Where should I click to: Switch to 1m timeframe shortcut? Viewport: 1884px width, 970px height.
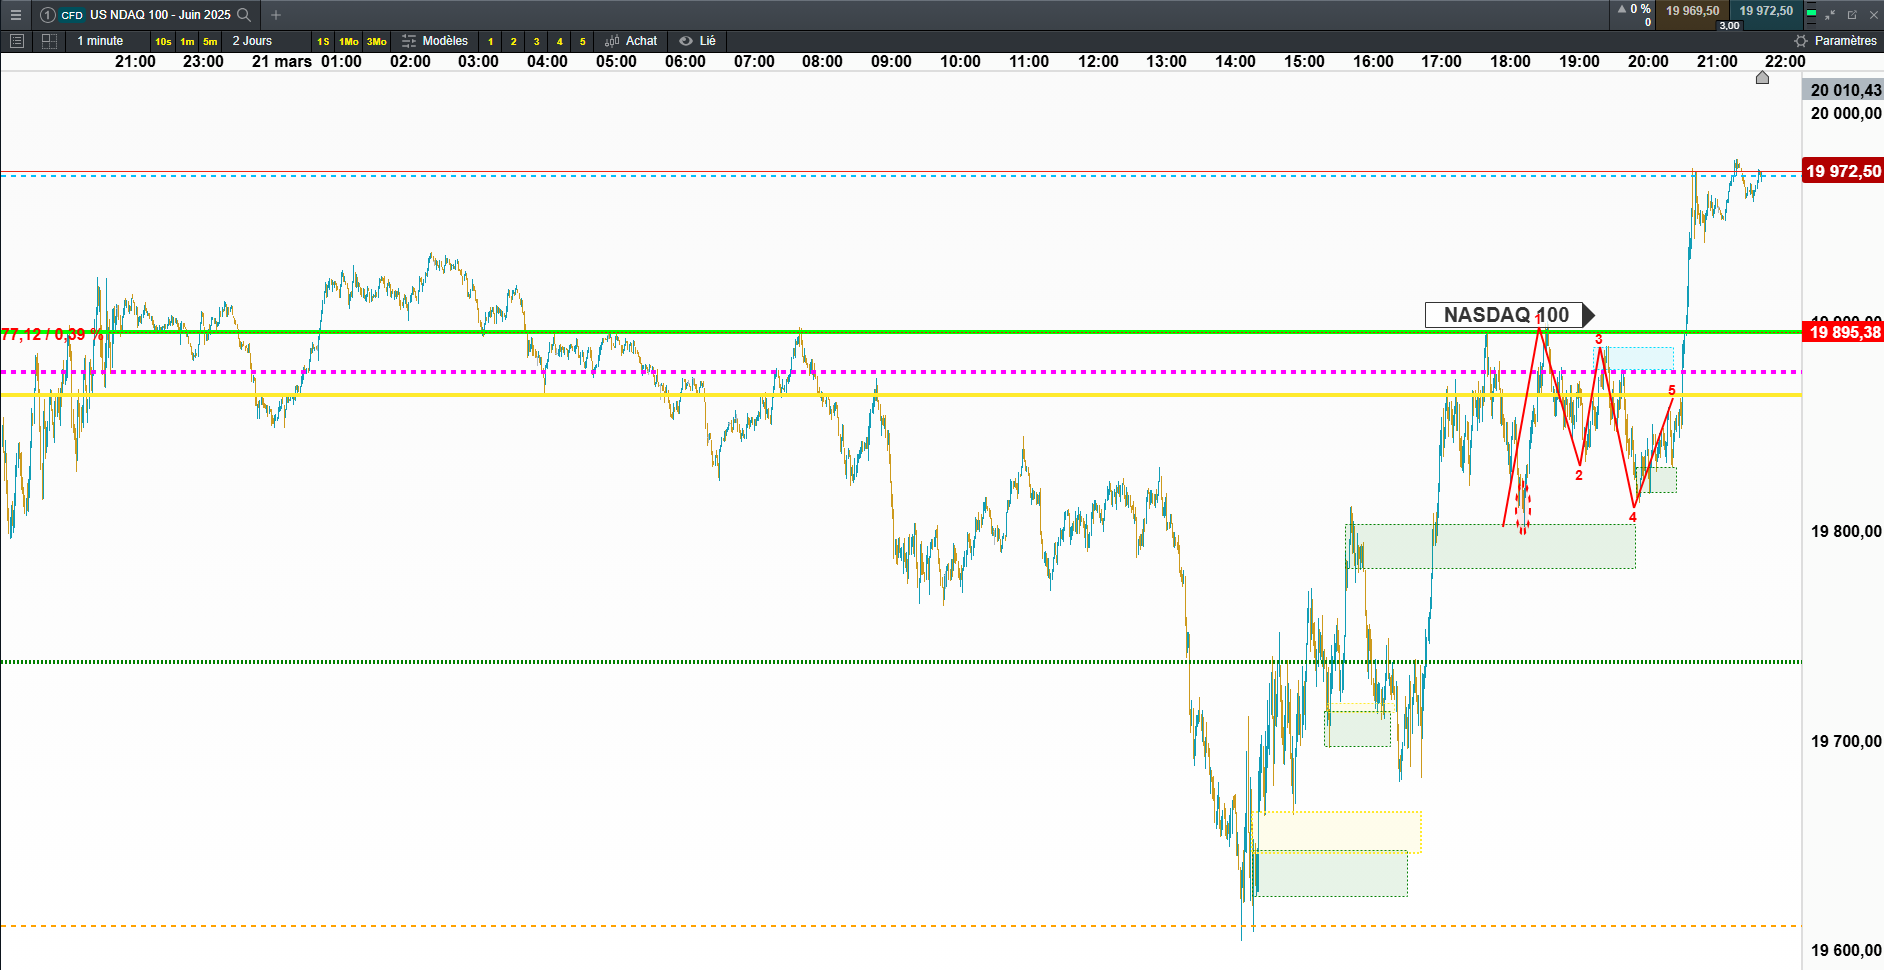(x=187, y=41)
